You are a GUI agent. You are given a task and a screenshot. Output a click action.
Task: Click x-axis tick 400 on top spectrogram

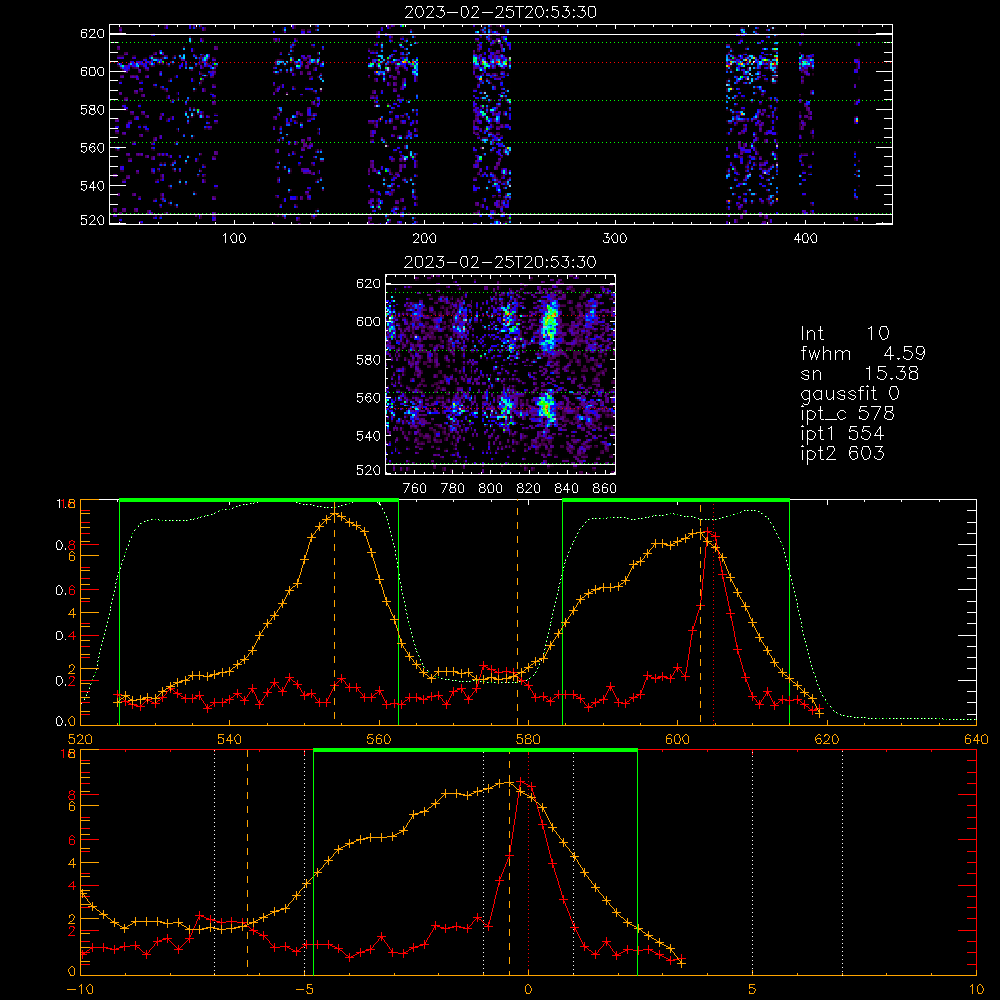[x=805, y=239]
